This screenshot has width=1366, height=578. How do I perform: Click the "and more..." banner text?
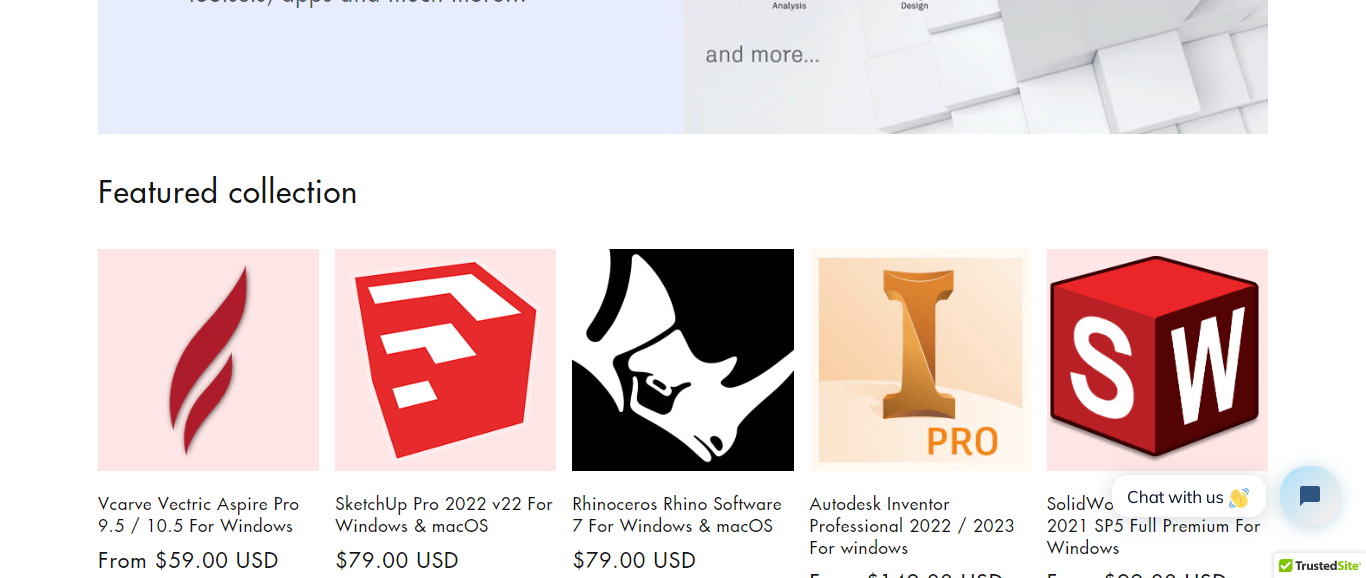point(762,55)
